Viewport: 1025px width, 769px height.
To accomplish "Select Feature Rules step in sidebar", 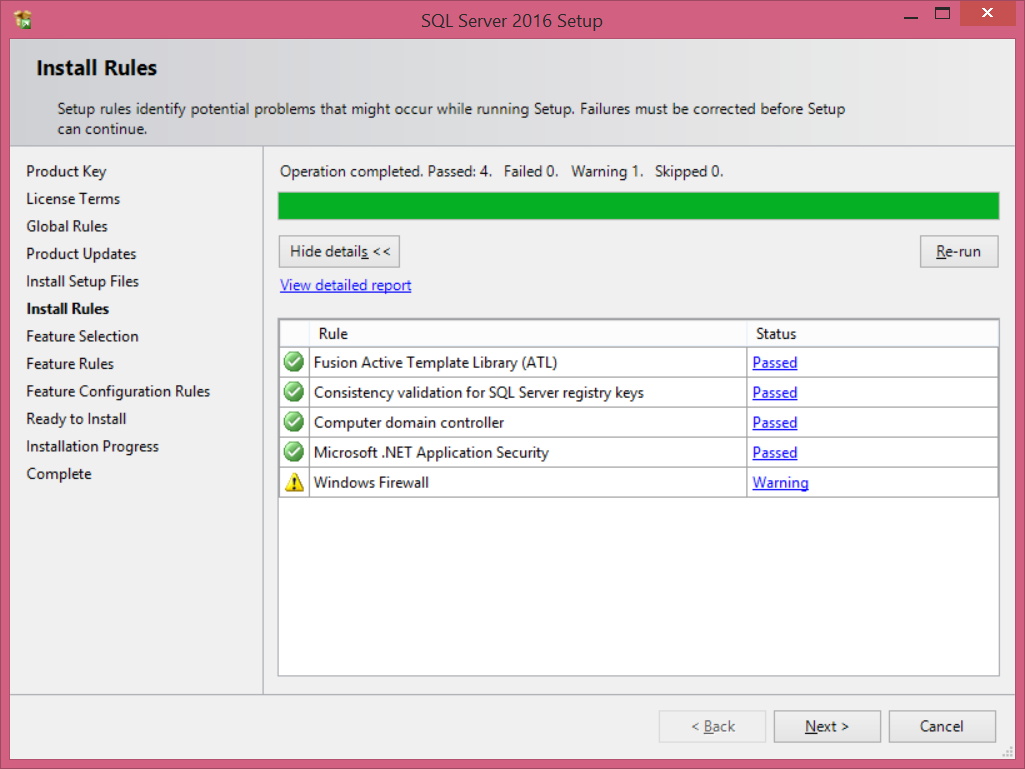I will (70, 364).
